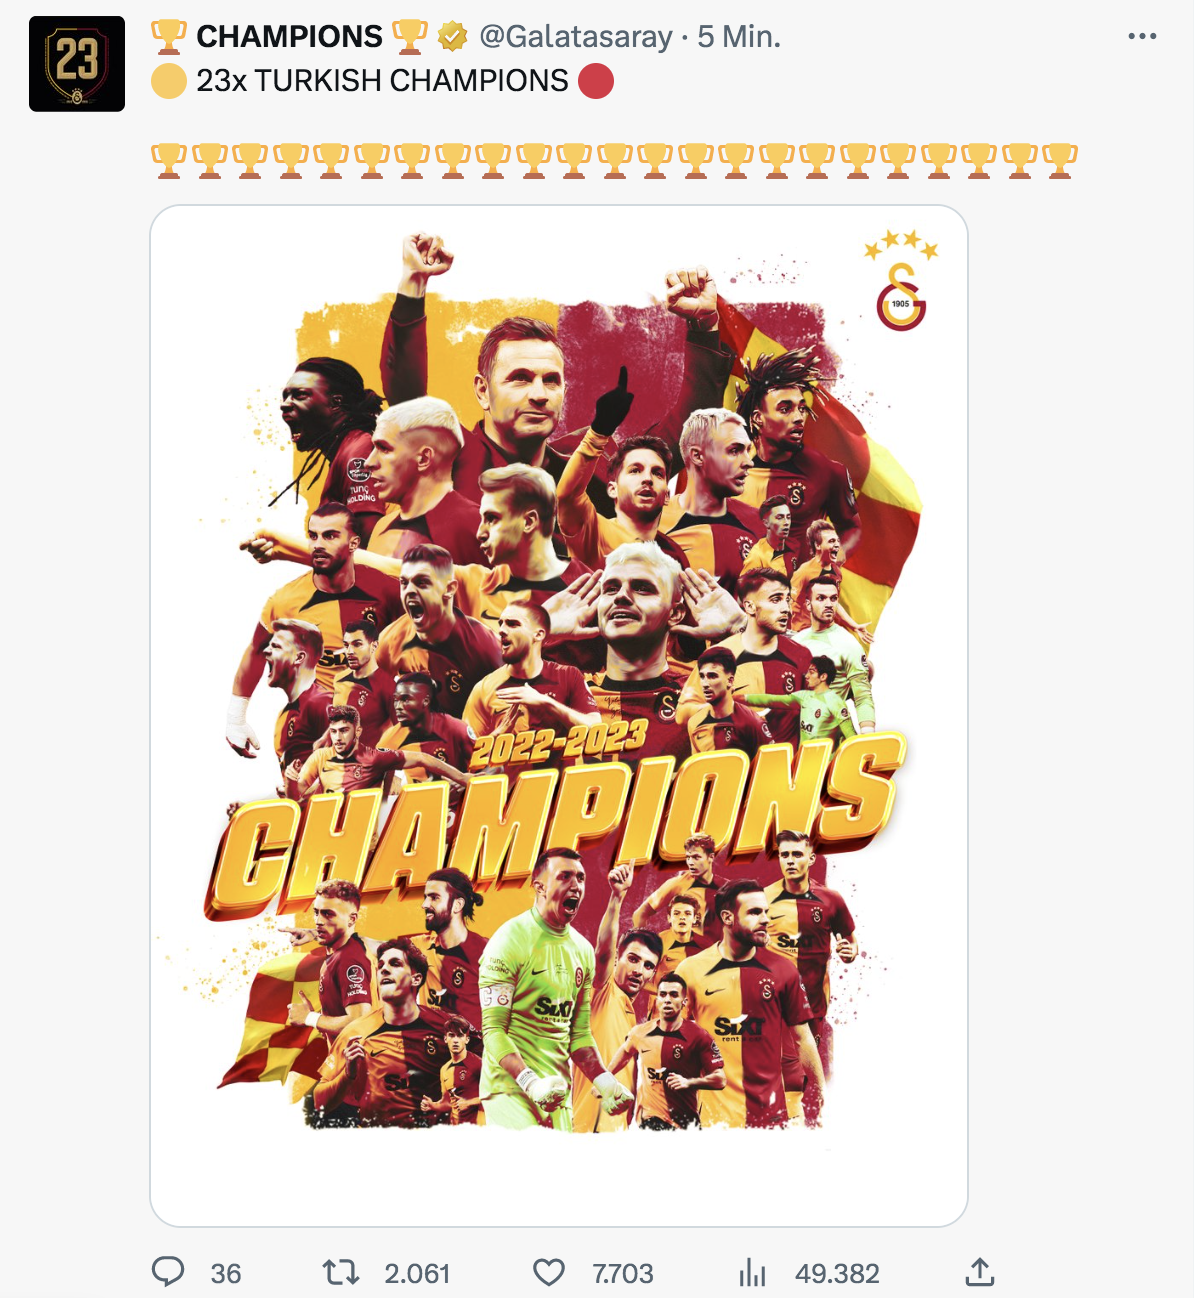Open the tweet via the 5 Min. timestamp
Viewport: 1194px width, 1298px height.
739,37
